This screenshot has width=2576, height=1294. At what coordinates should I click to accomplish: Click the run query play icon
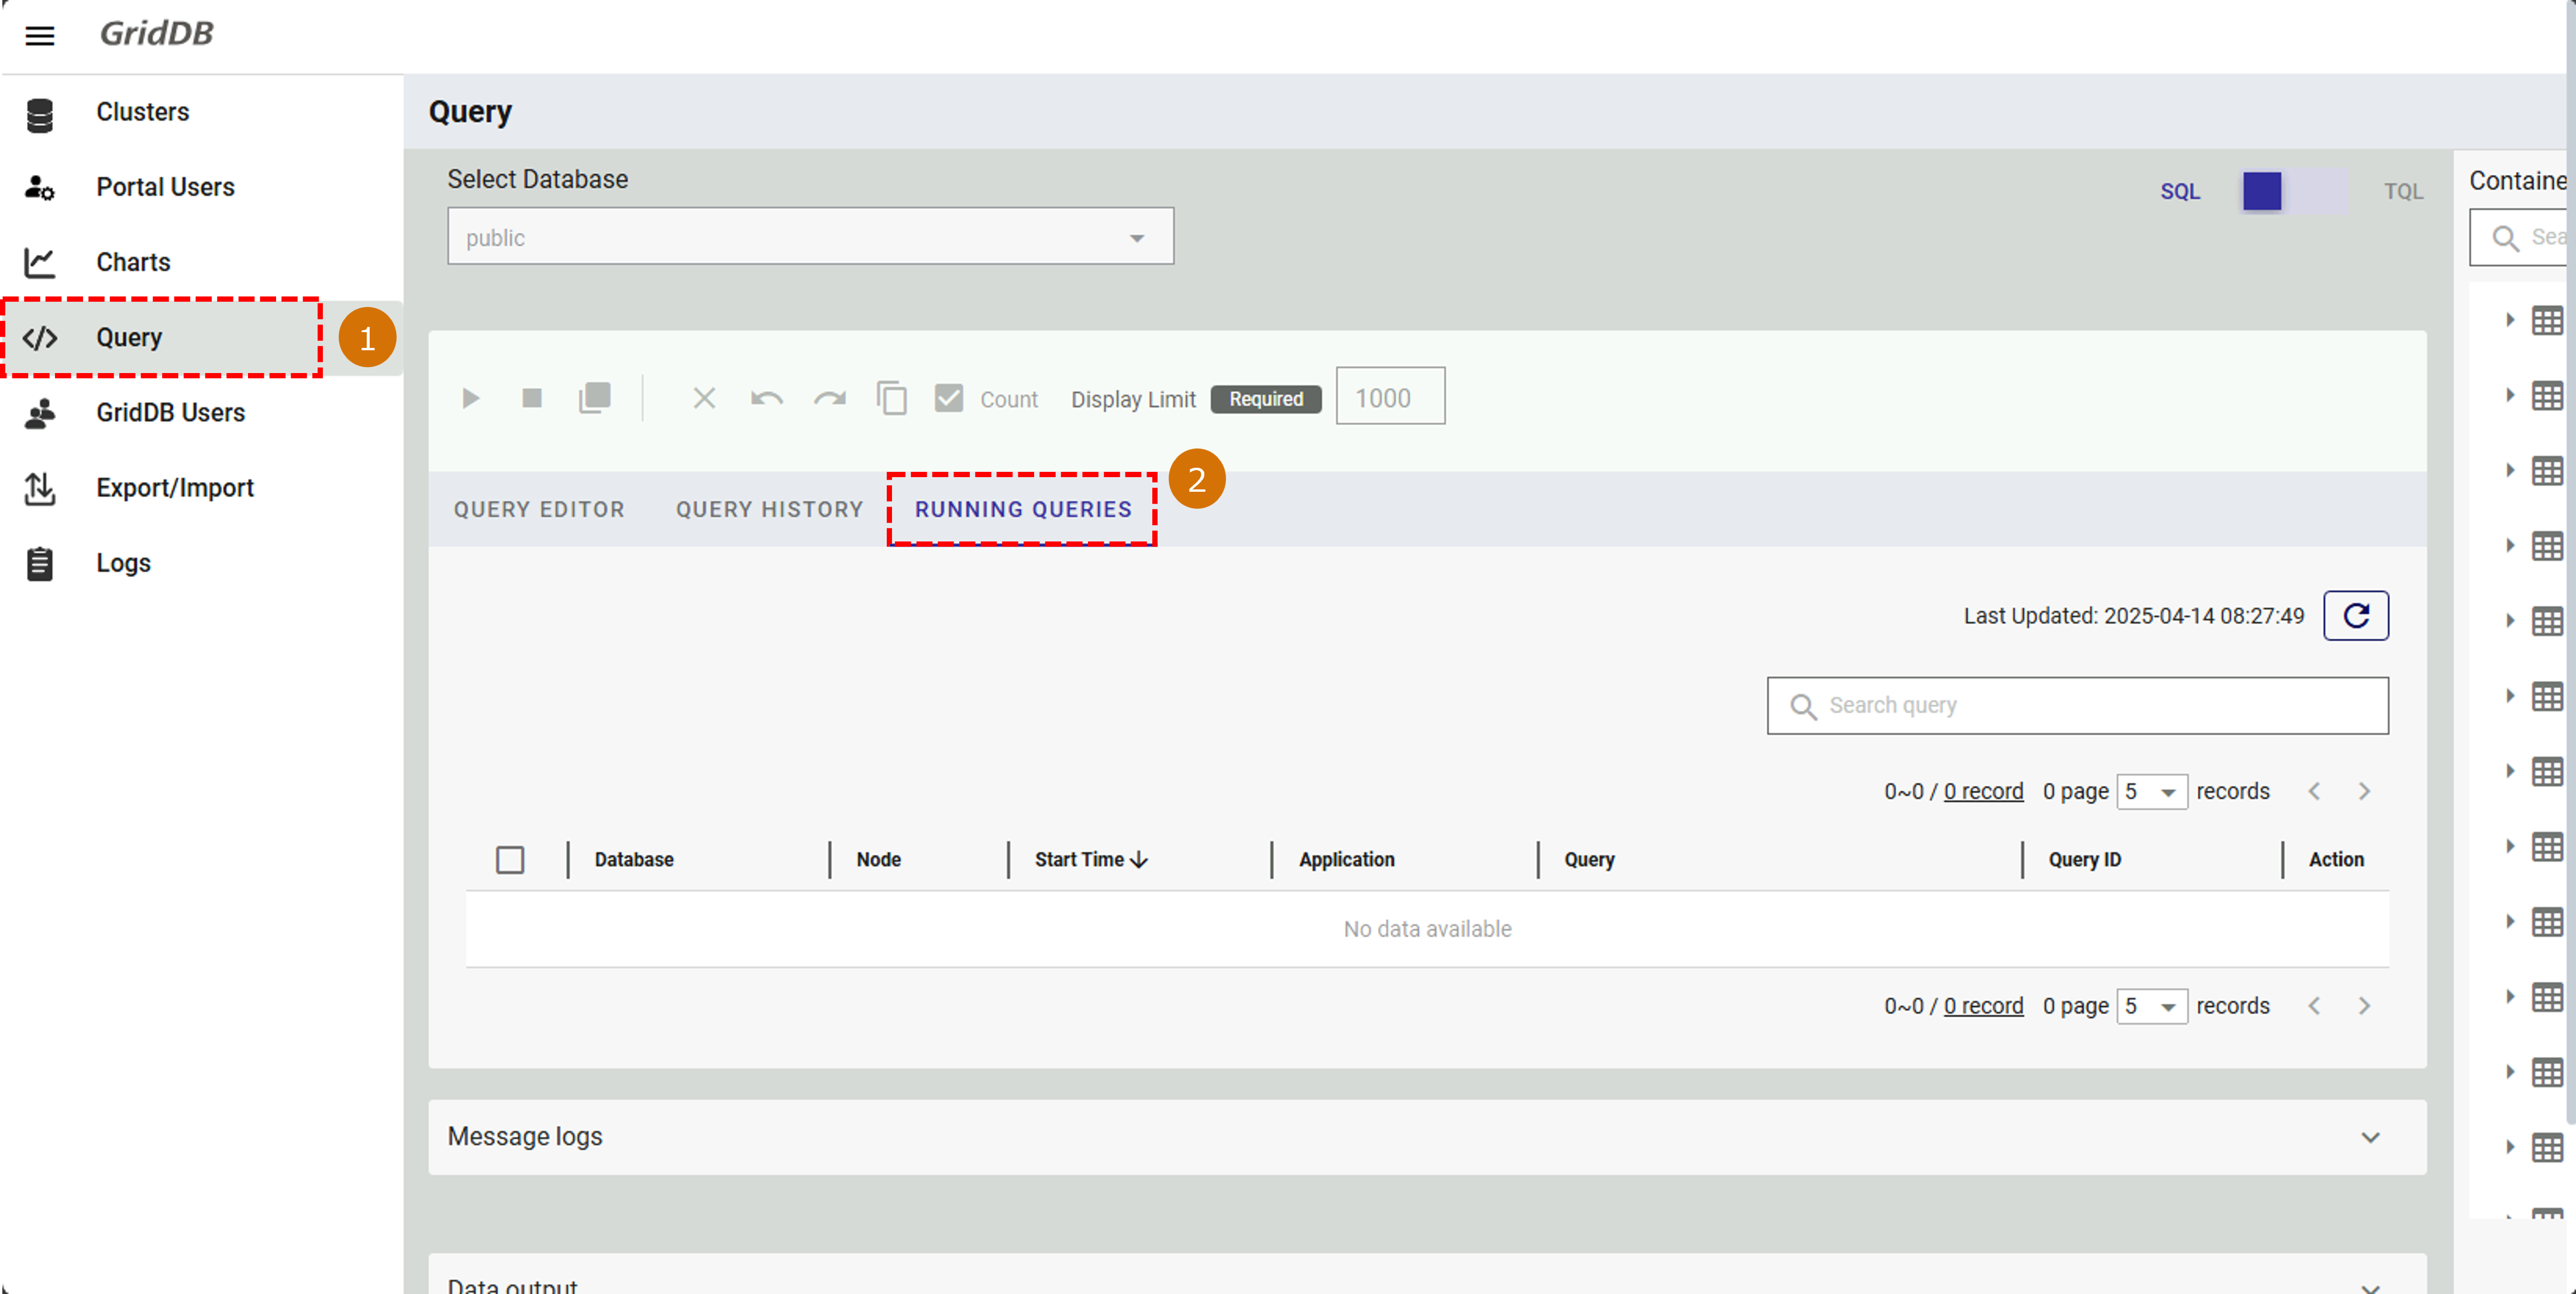(x=470, y=399)
